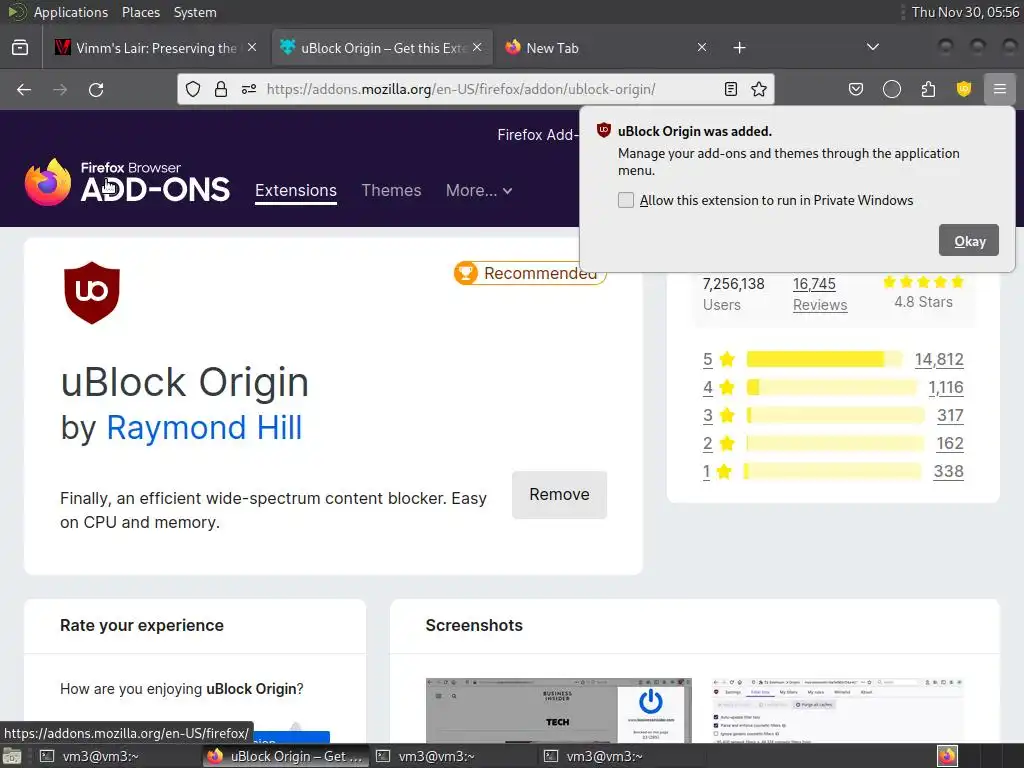Click the Firefox icon in bottom panel tray
1024x768 pixels.
coord(947,756)
